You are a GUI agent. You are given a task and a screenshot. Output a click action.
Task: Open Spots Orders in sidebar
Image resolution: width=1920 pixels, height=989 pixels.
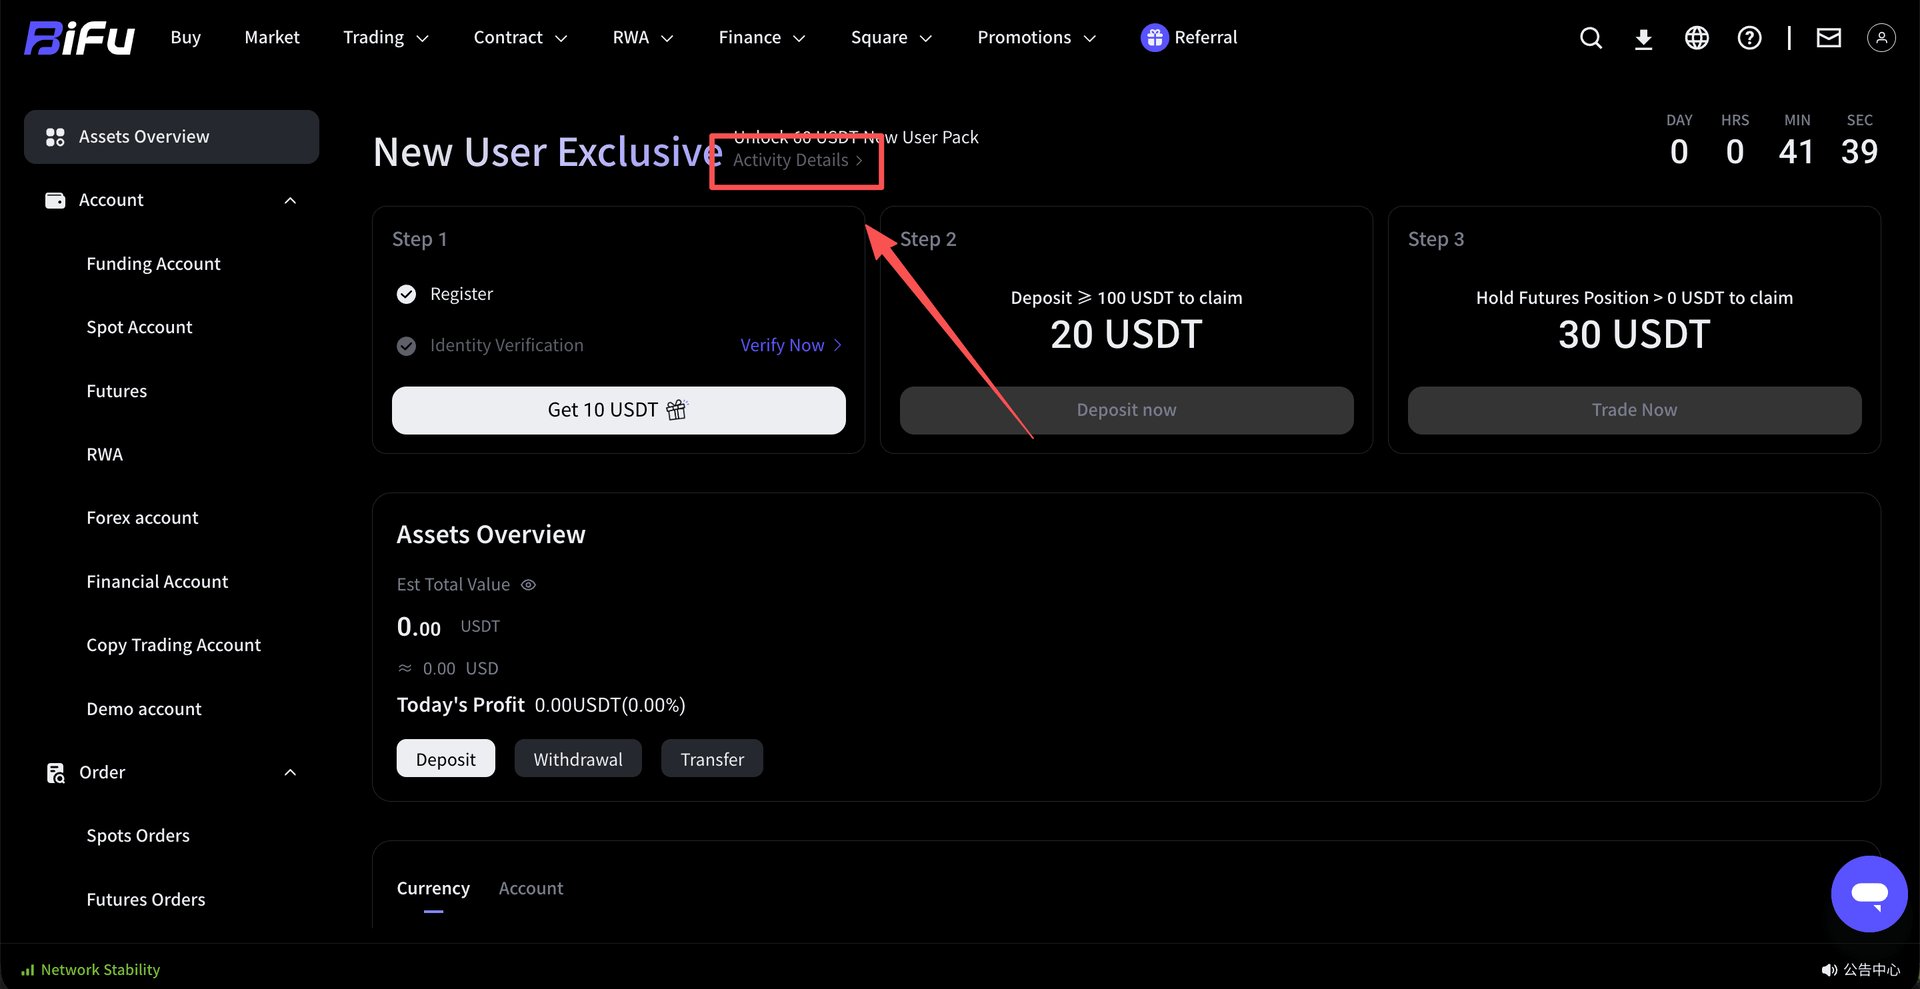pos(138,836)
